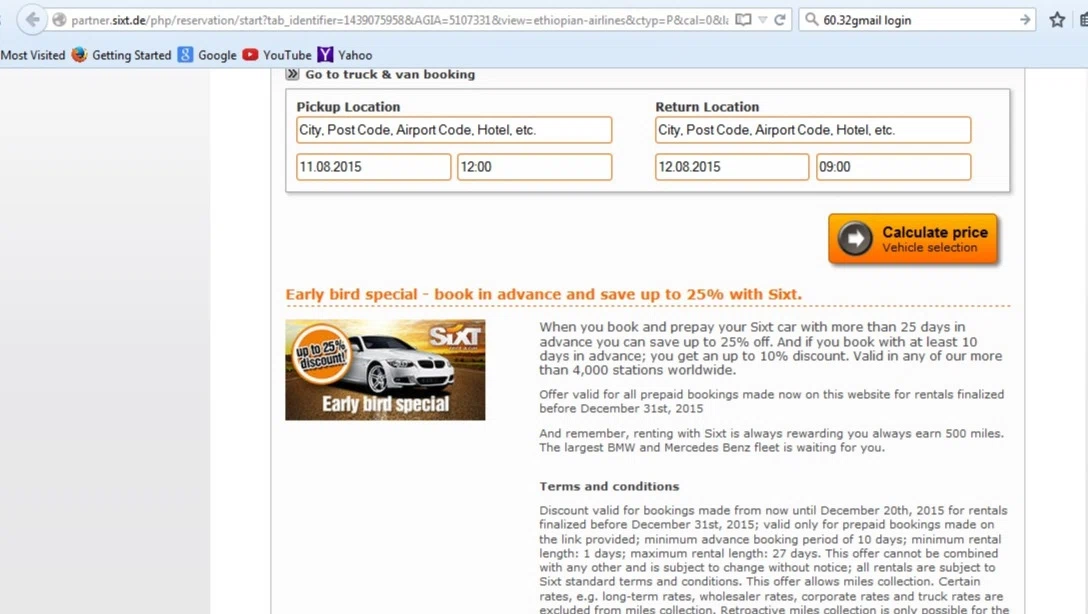Open YouTube bookmark
Viewport: 1088px width, 614px height.
tap(287, 55)
